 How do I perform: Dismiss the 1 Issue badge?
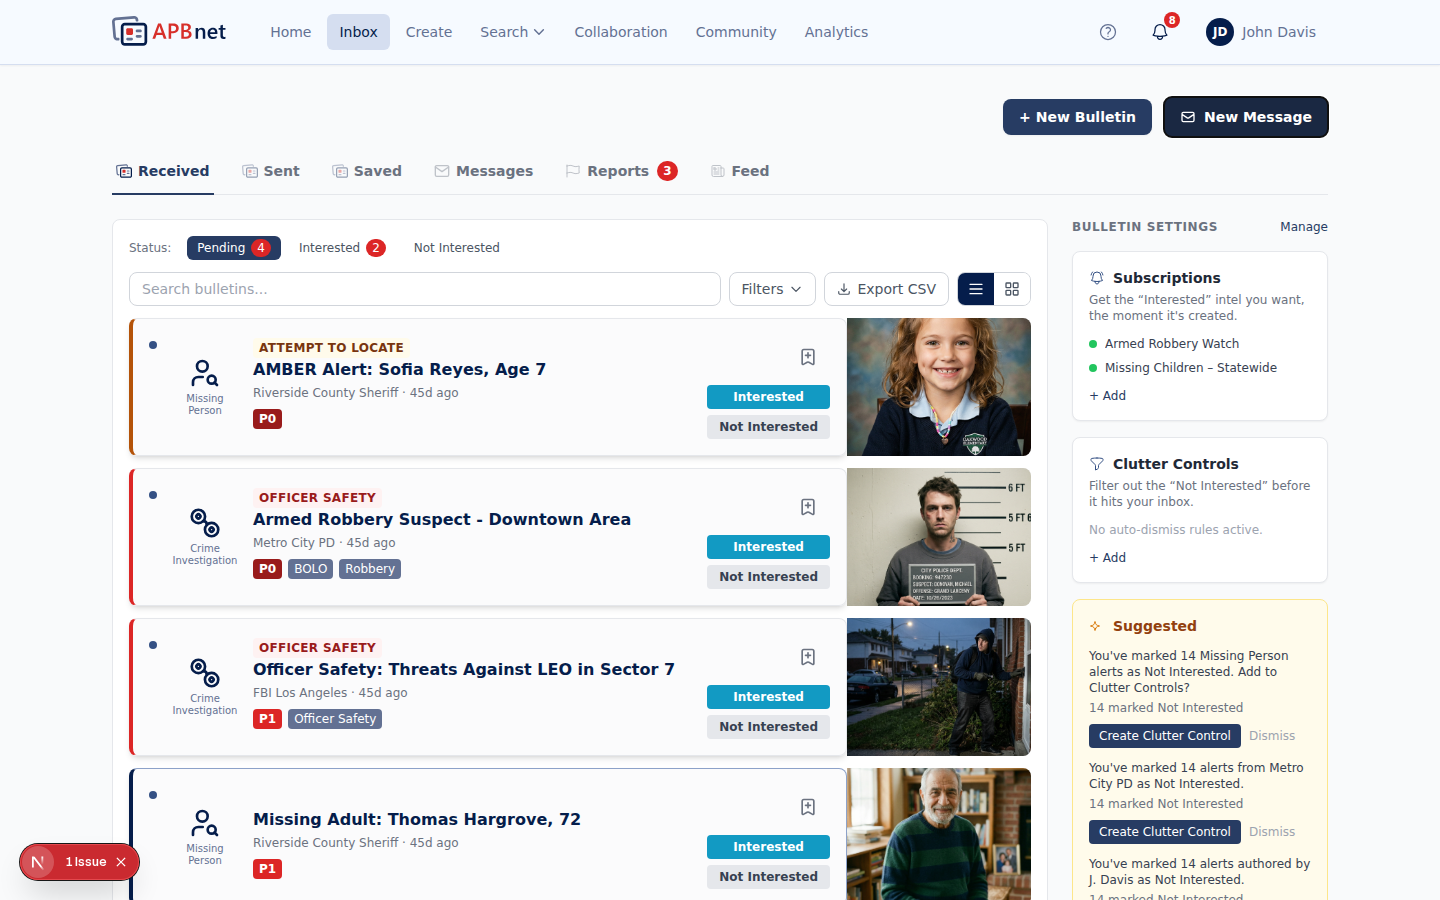121,862
